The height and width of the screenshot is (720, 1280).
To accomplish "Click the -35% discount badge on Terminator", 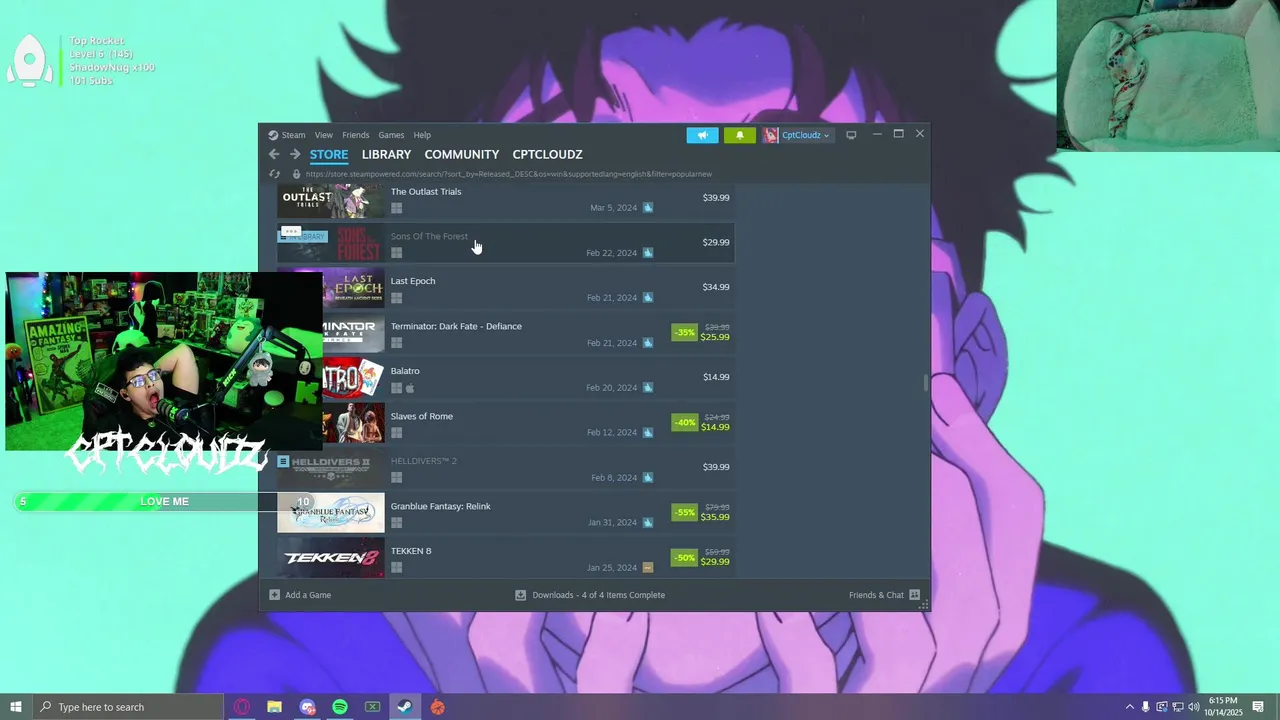I will [684, 332].
